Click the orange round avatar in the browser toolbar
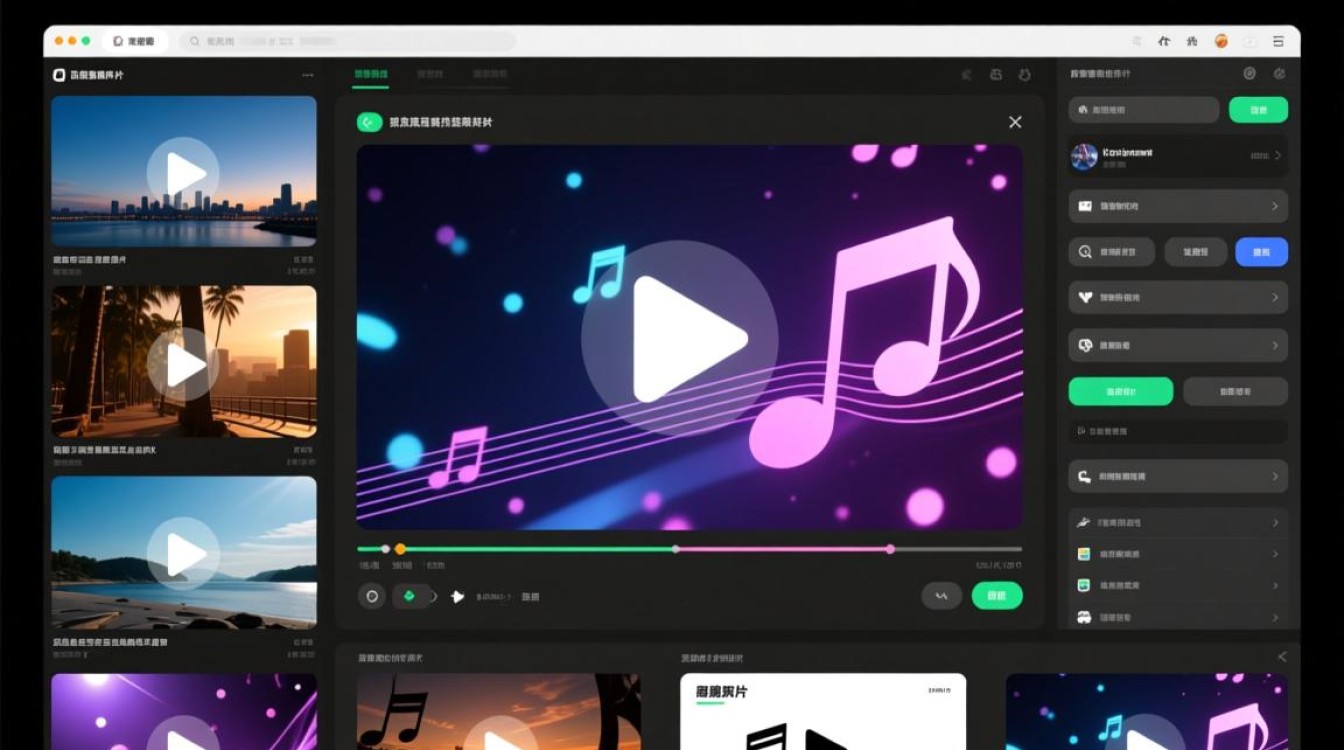Screen dimensions: 1344x750 coord(1221,41)
